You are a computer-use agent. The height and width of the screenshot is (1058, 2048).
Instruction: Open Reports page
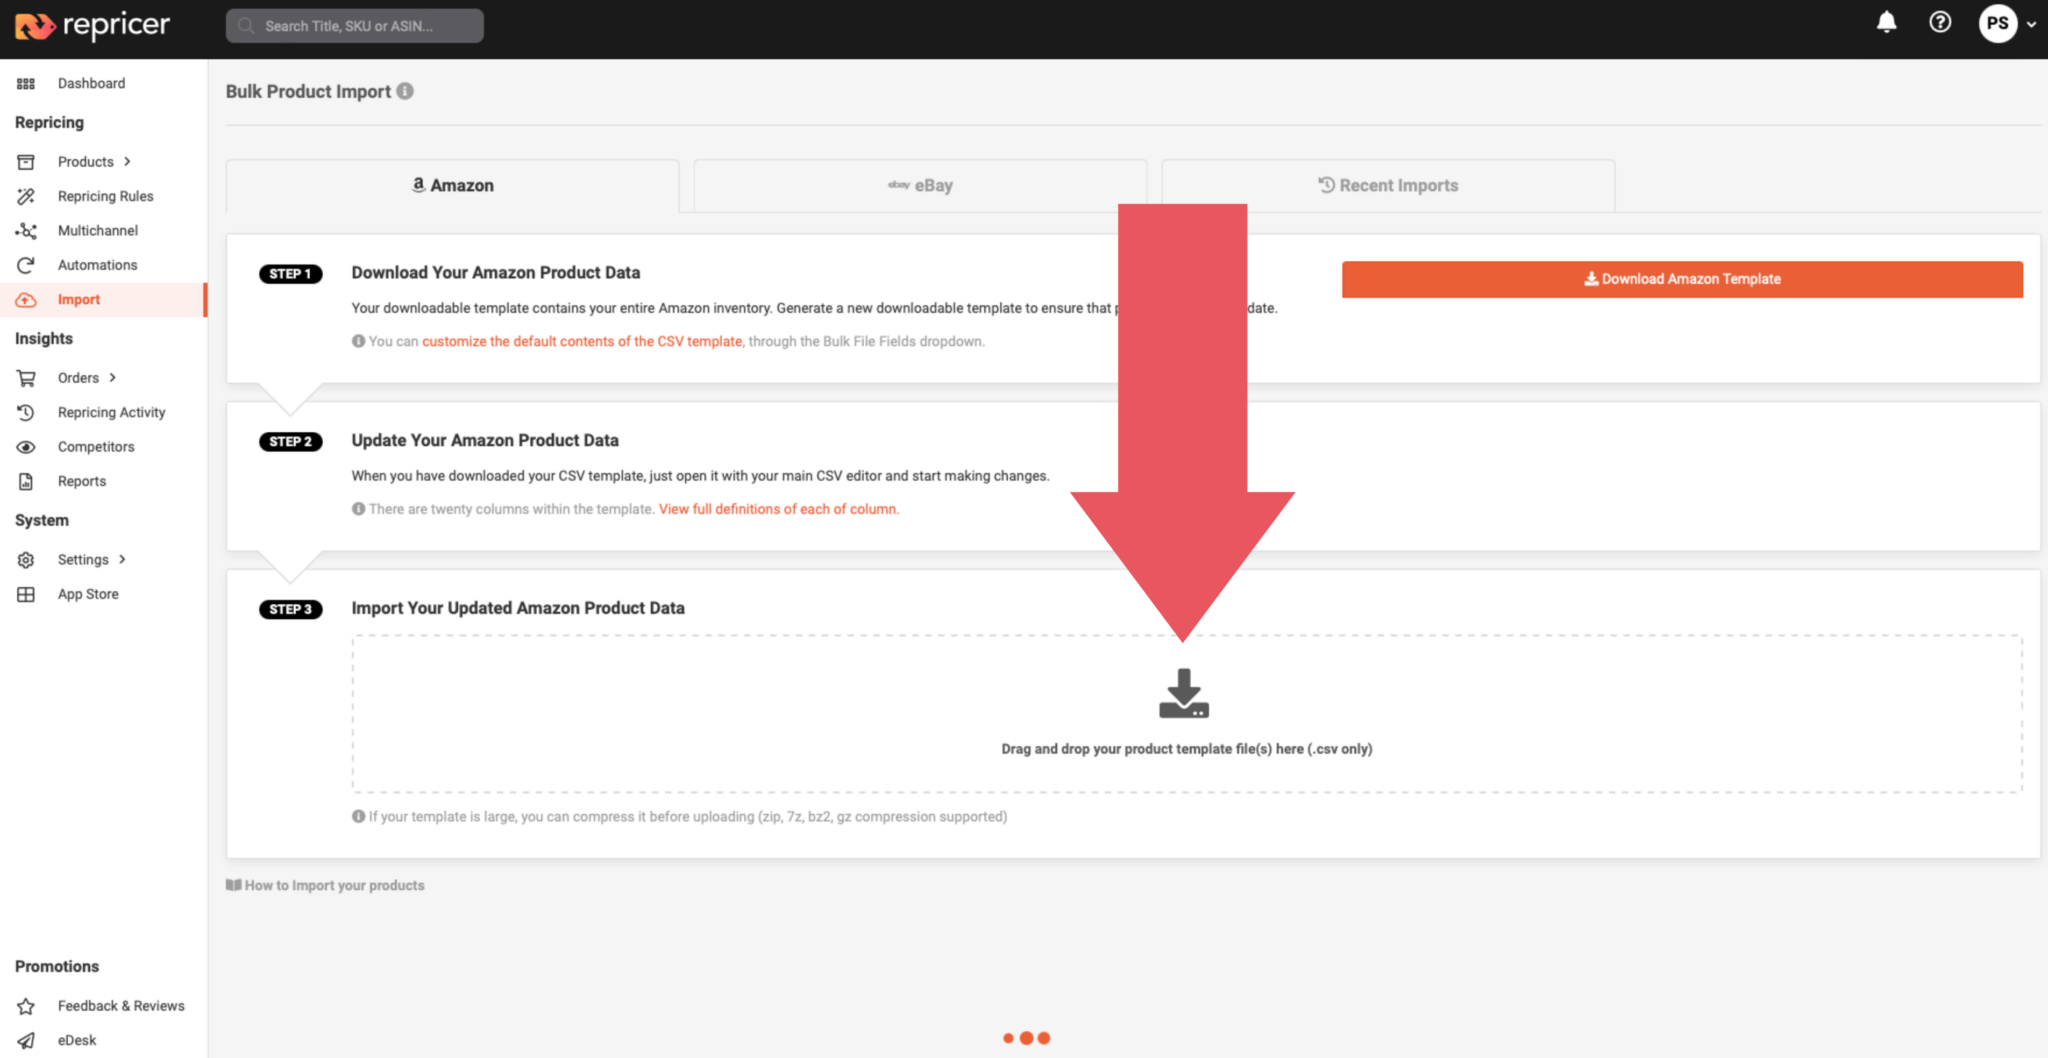[81, 481]
